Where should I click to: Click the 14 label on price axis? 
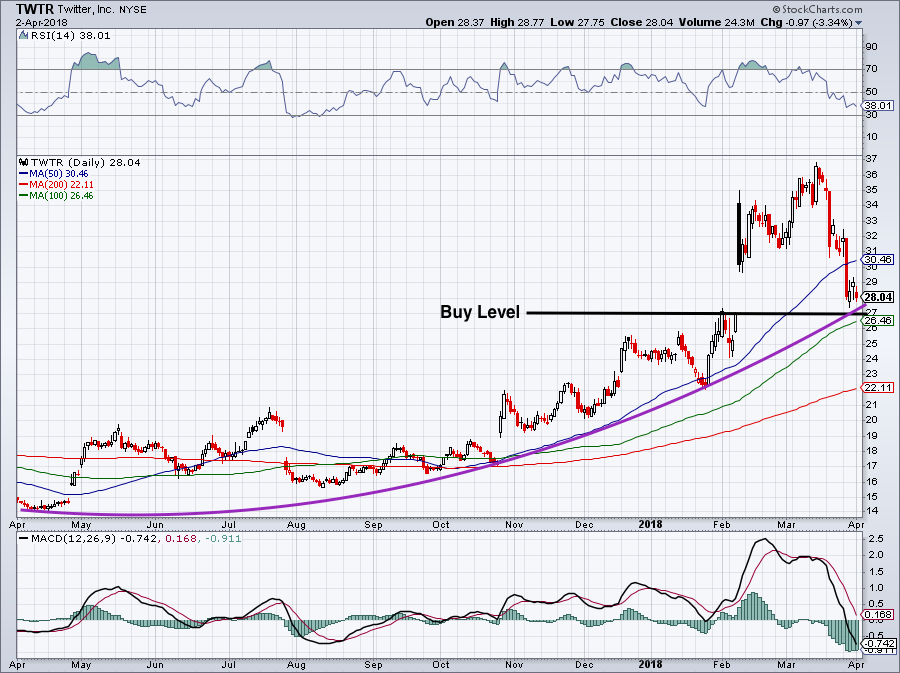[871, 511]
